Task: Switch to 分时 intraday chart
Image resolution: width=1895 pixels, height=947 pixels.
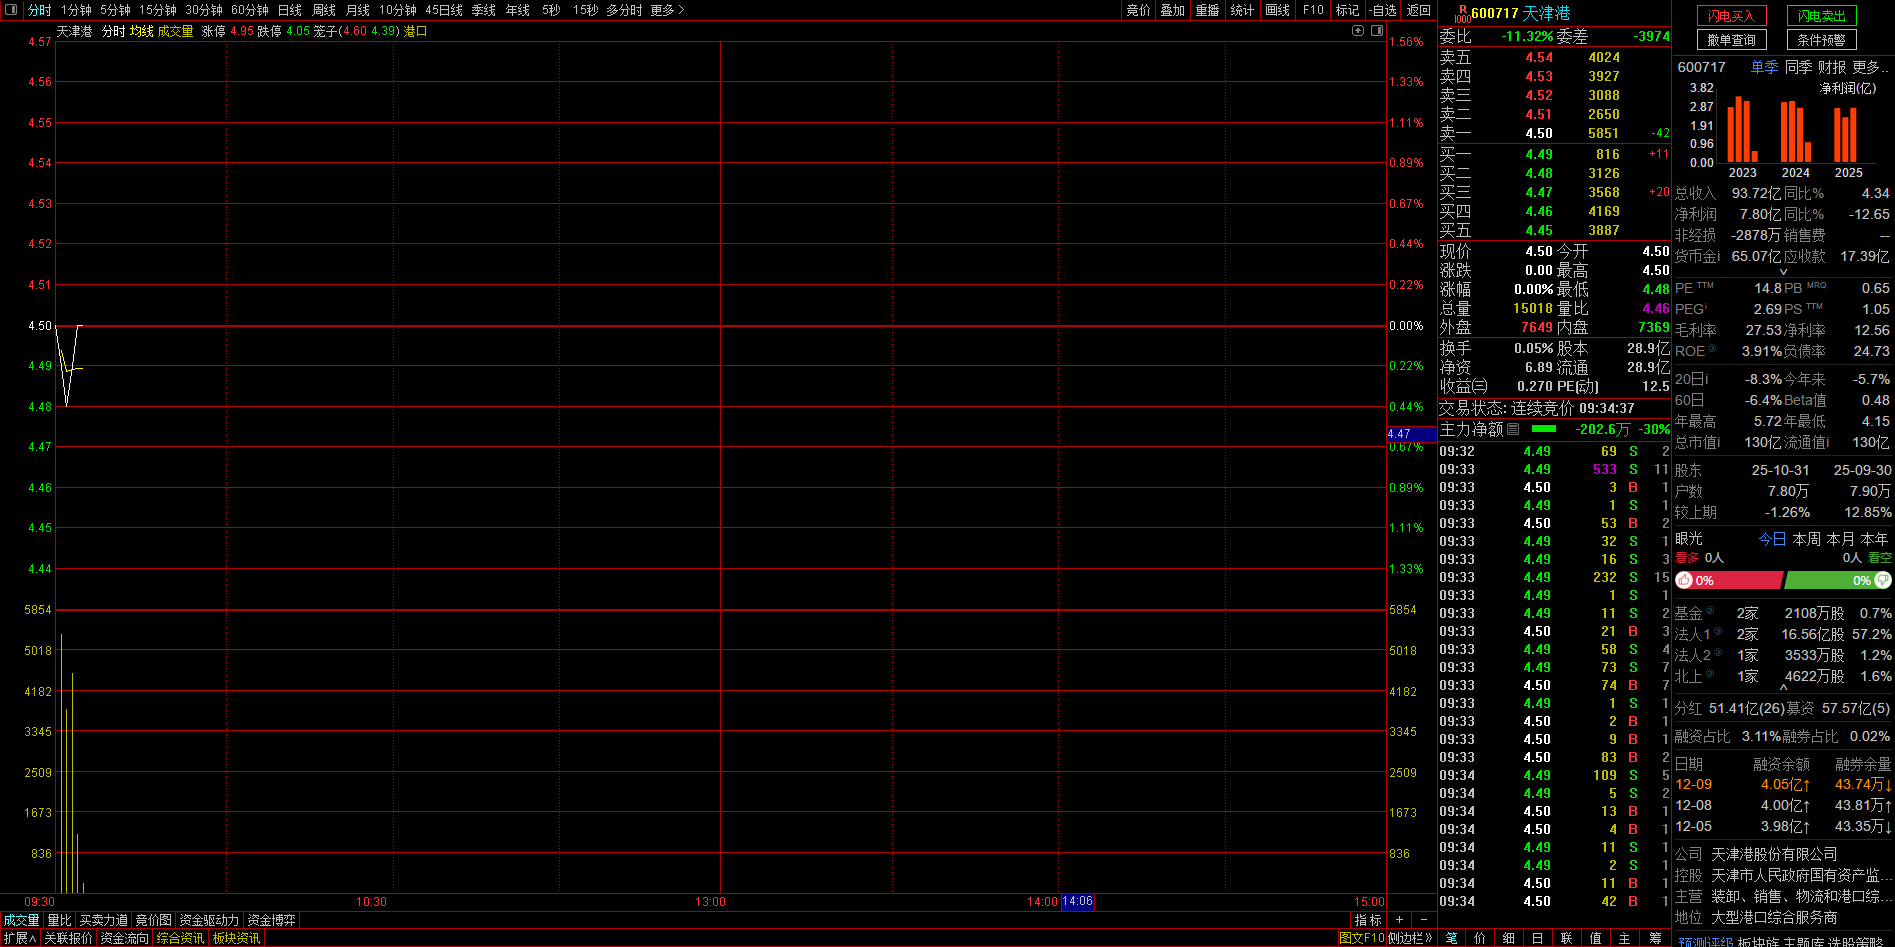Action: pos(39,10)
